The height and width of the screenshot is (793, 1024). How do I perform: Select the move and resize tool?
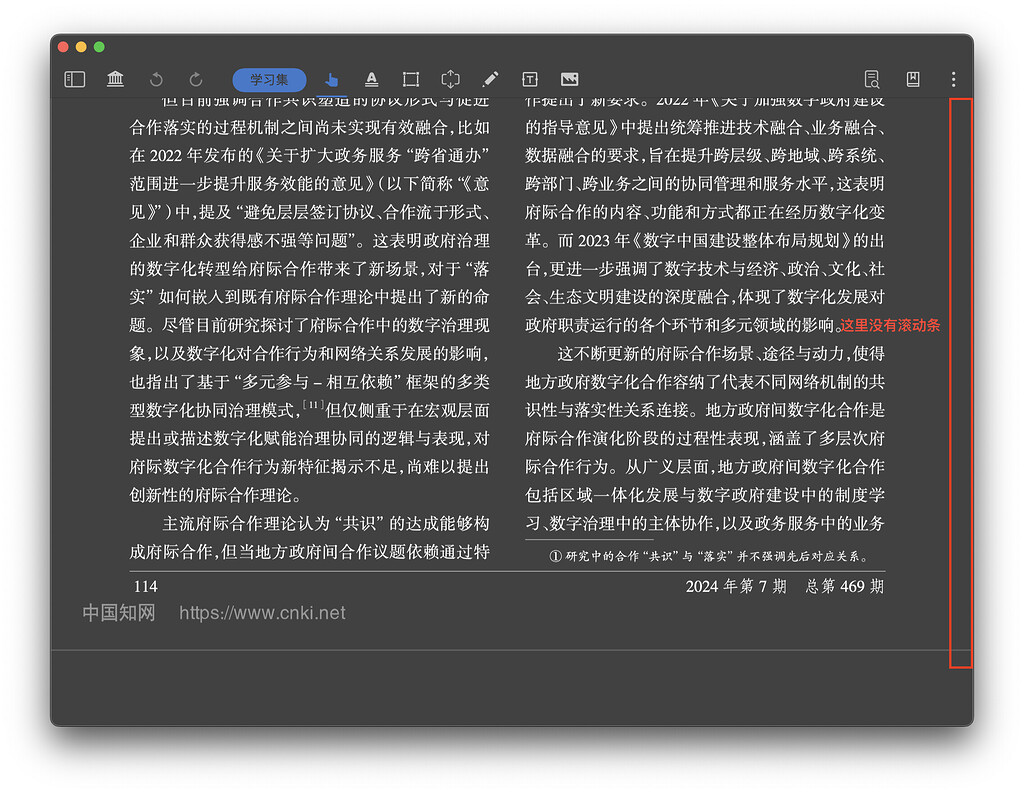[x=450, y=79]
